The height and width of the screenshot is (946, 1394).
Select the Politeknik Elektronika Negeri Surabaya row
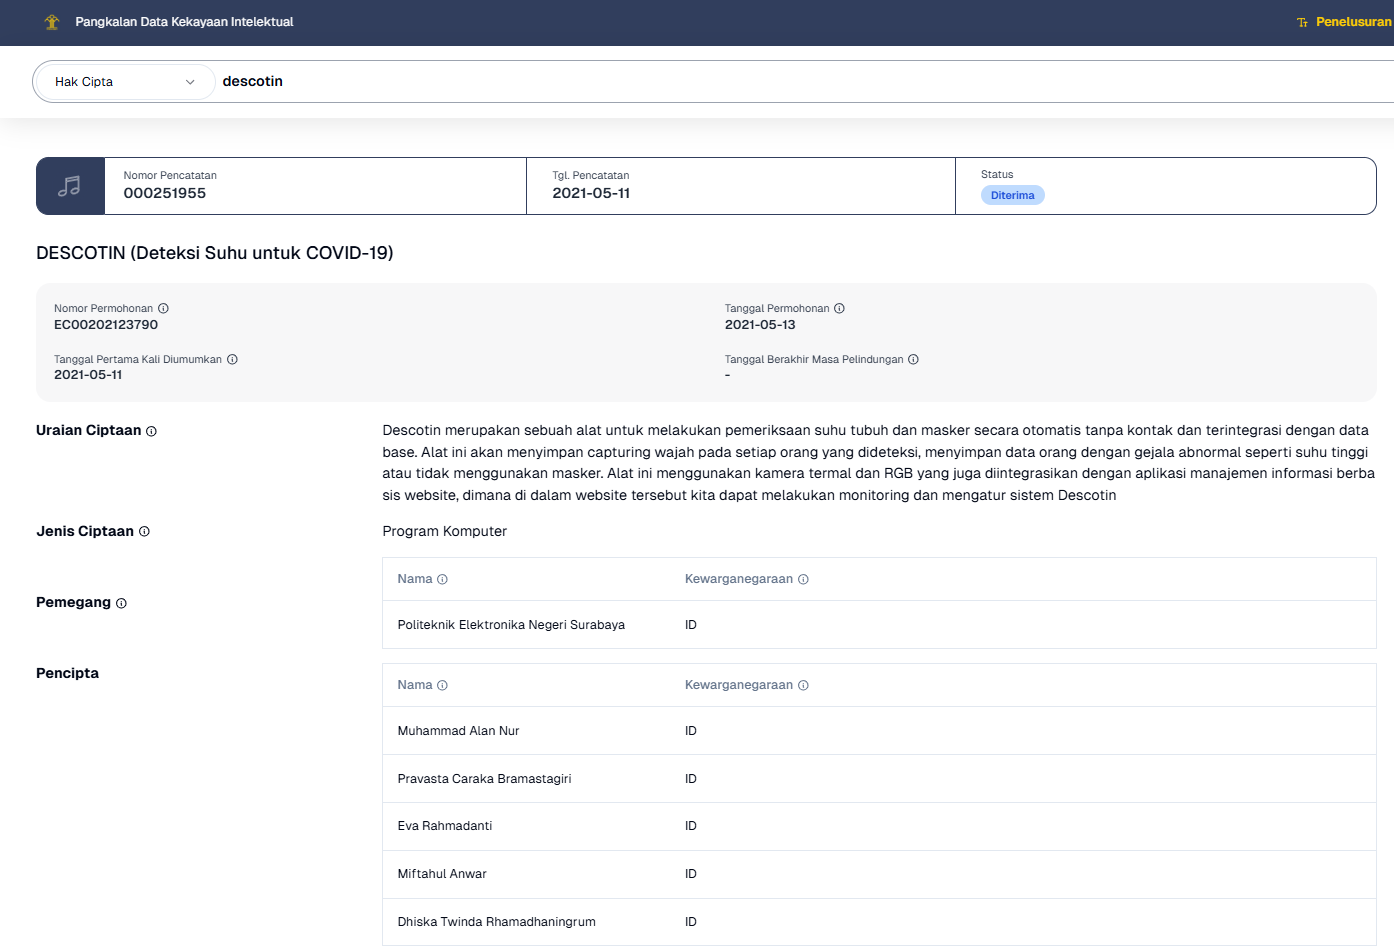[x=511, y=625]
